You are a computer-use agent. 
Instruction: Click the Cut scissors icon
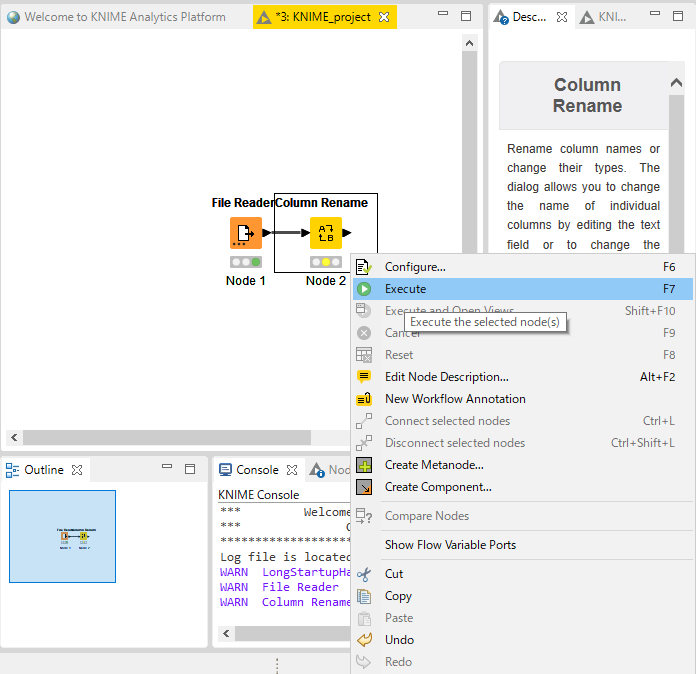pyautogui.click(x=364, y=574)
